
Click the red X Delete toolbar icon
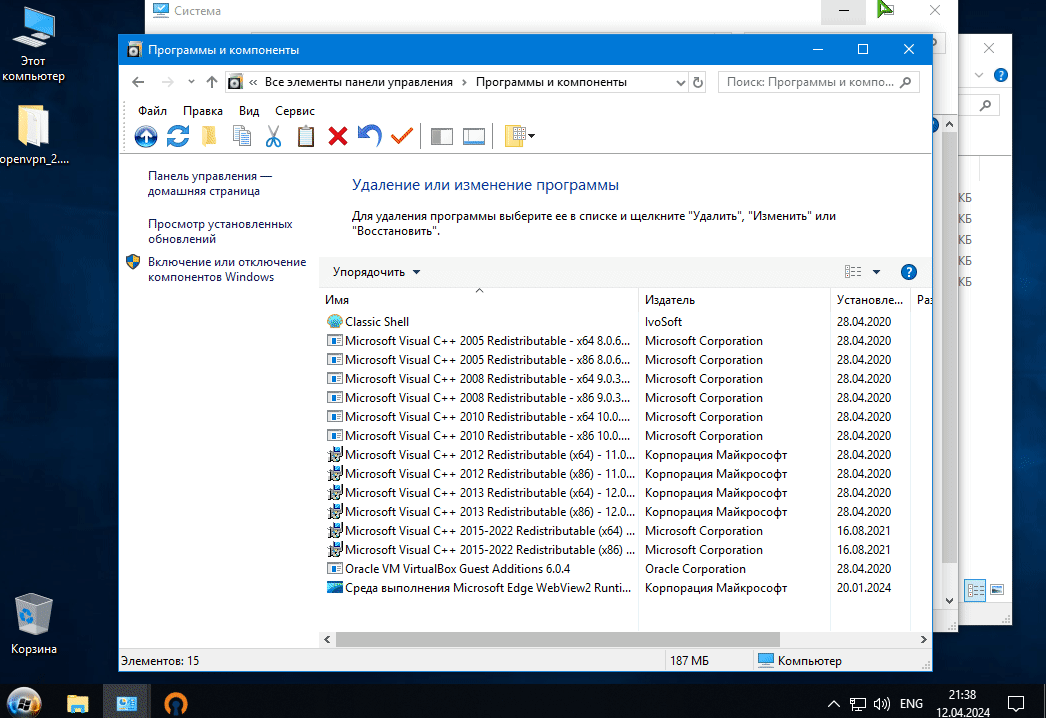338,136
